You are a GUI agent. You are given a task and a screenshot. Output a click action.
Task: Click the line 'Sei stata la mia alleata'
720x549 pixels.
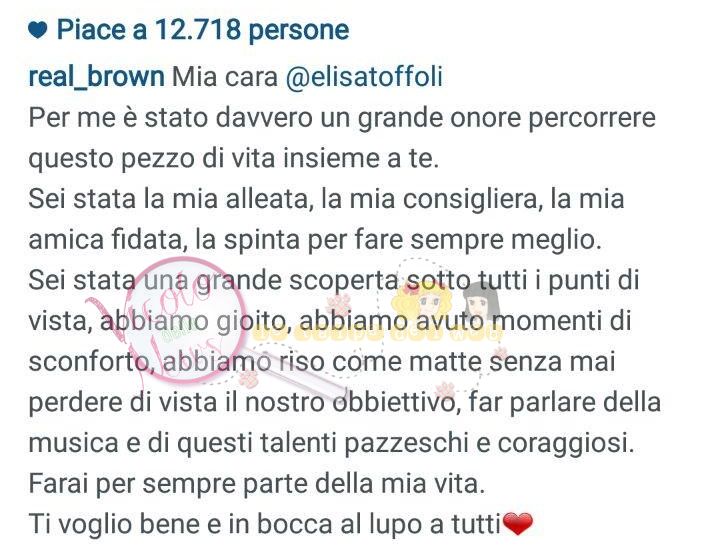coord(326,199)
